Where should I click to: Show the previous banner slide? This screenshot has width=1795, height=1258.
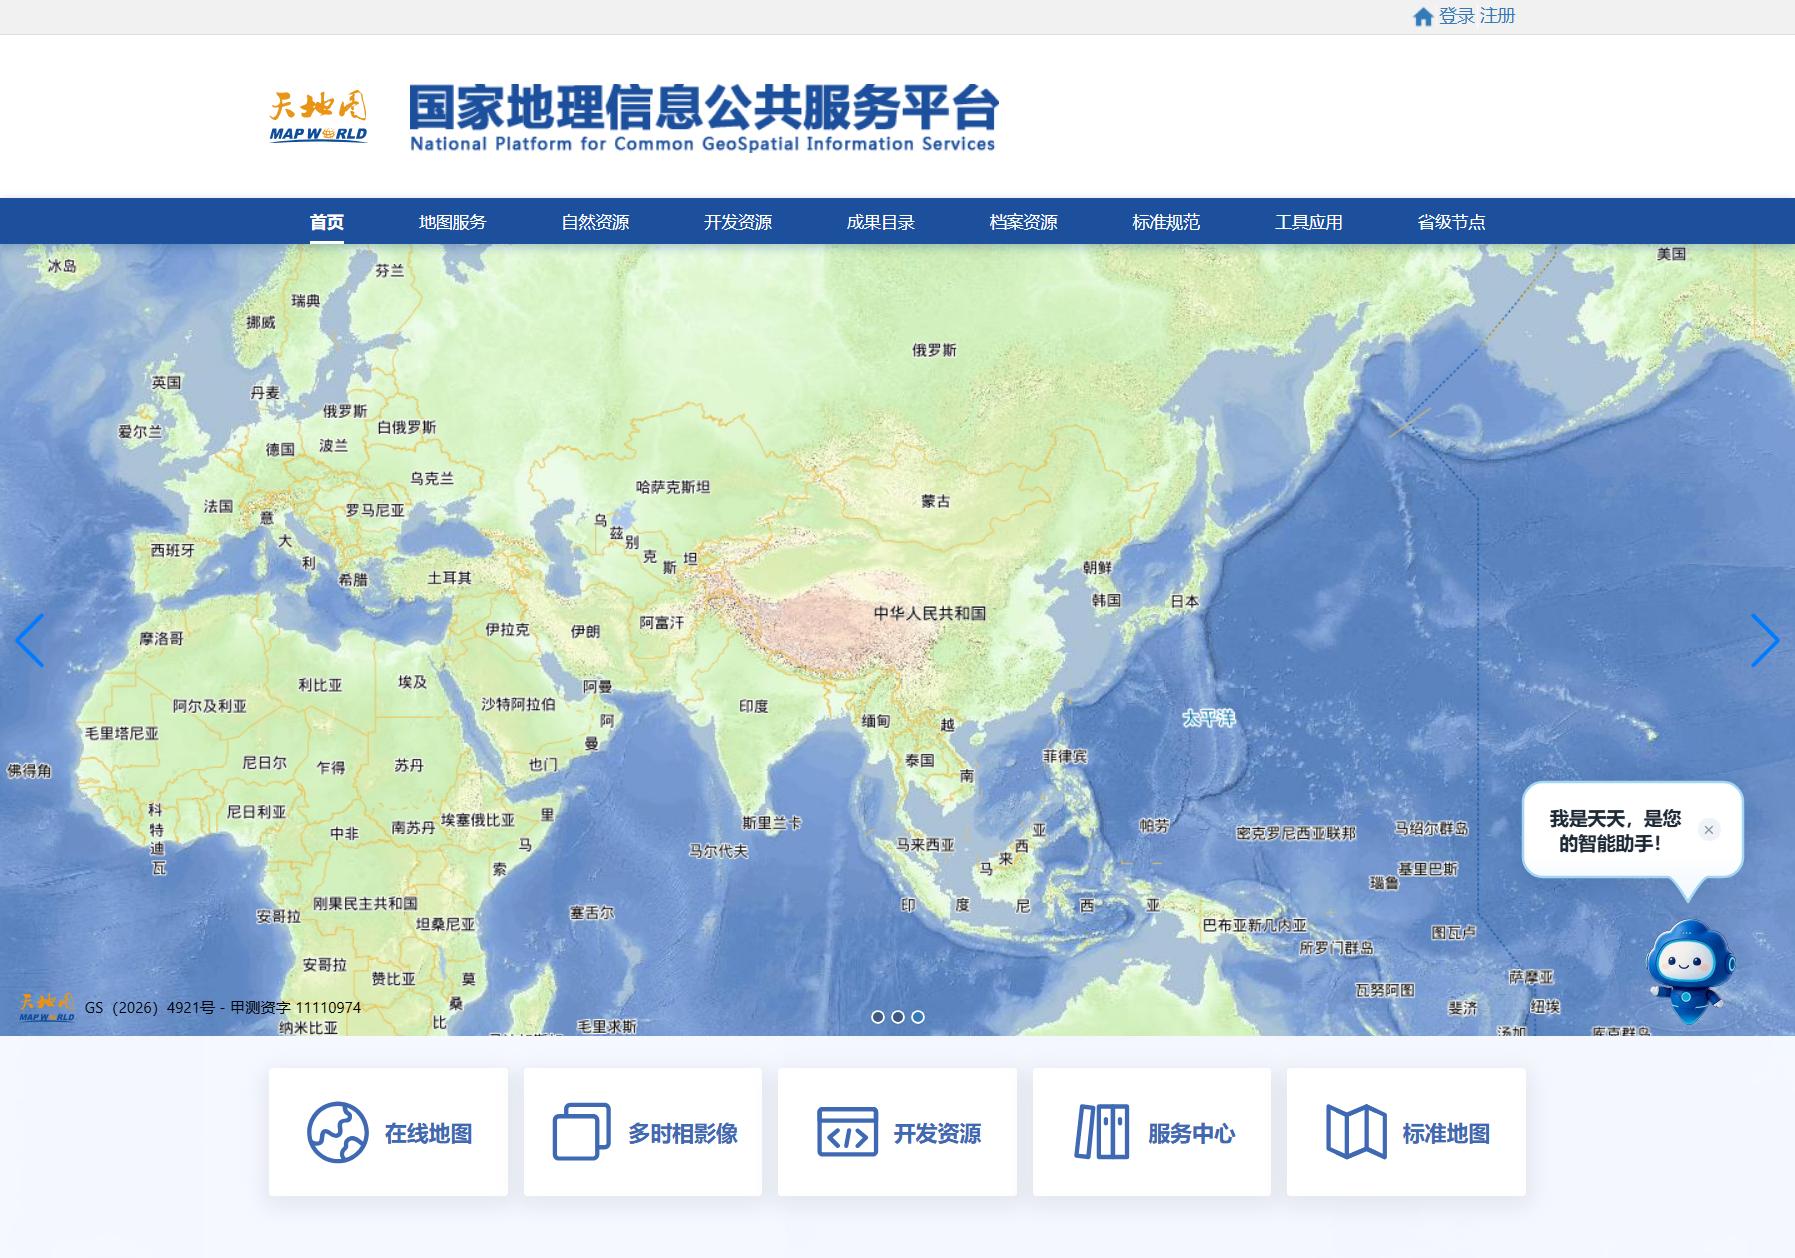[30, 640]
